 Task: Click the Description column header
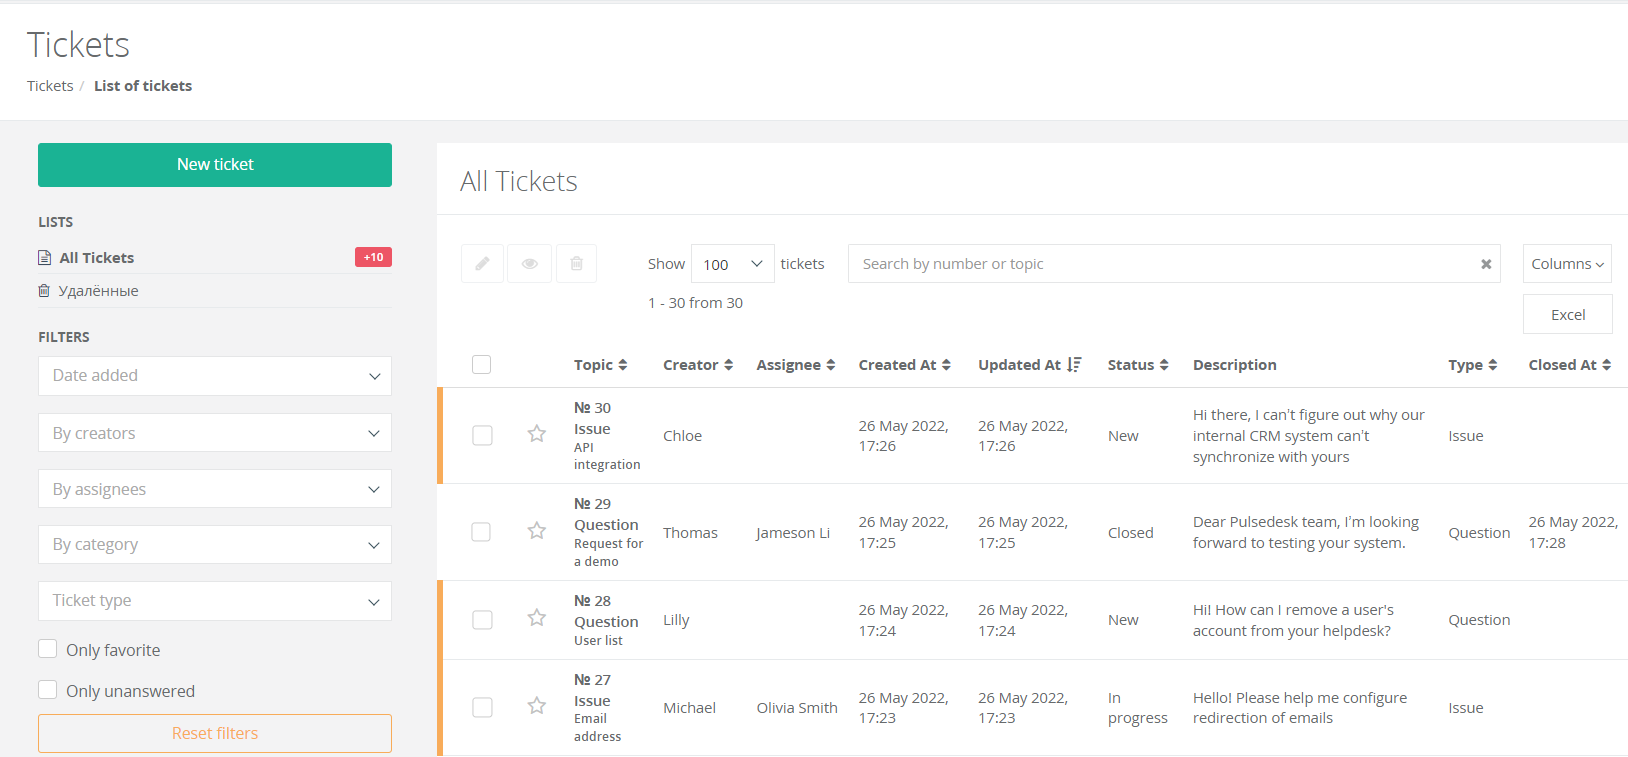coord(1234,365)
